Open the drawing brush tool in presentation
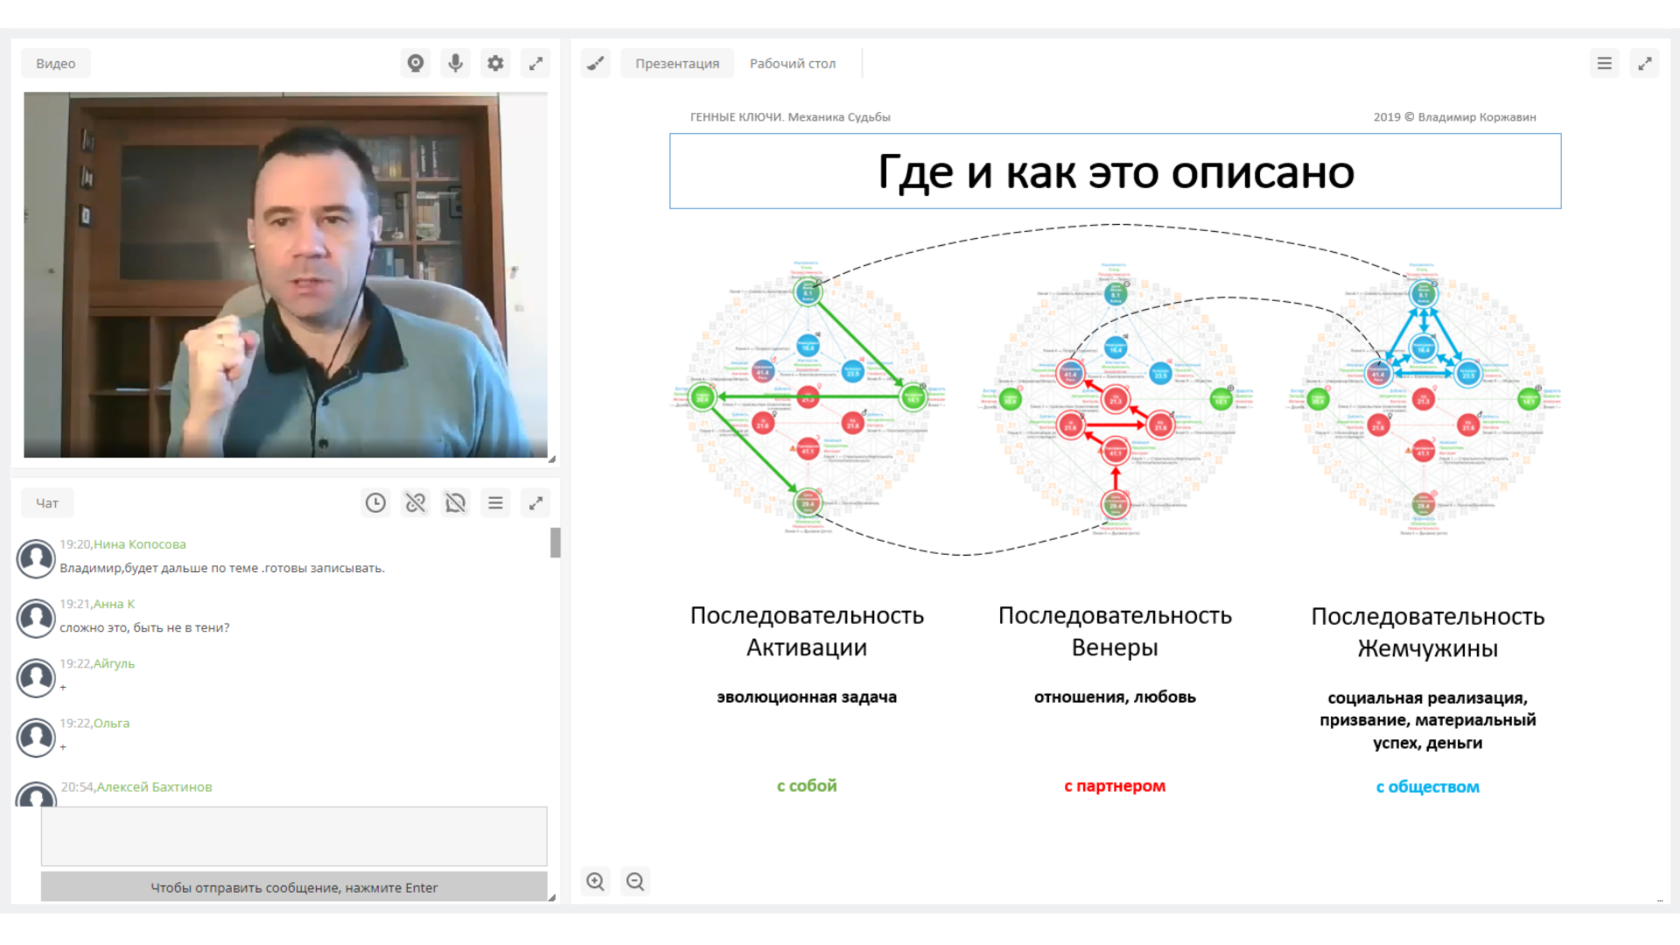Image resolution: width=1680 pixels, height=945 pixels. pos(596,63)
